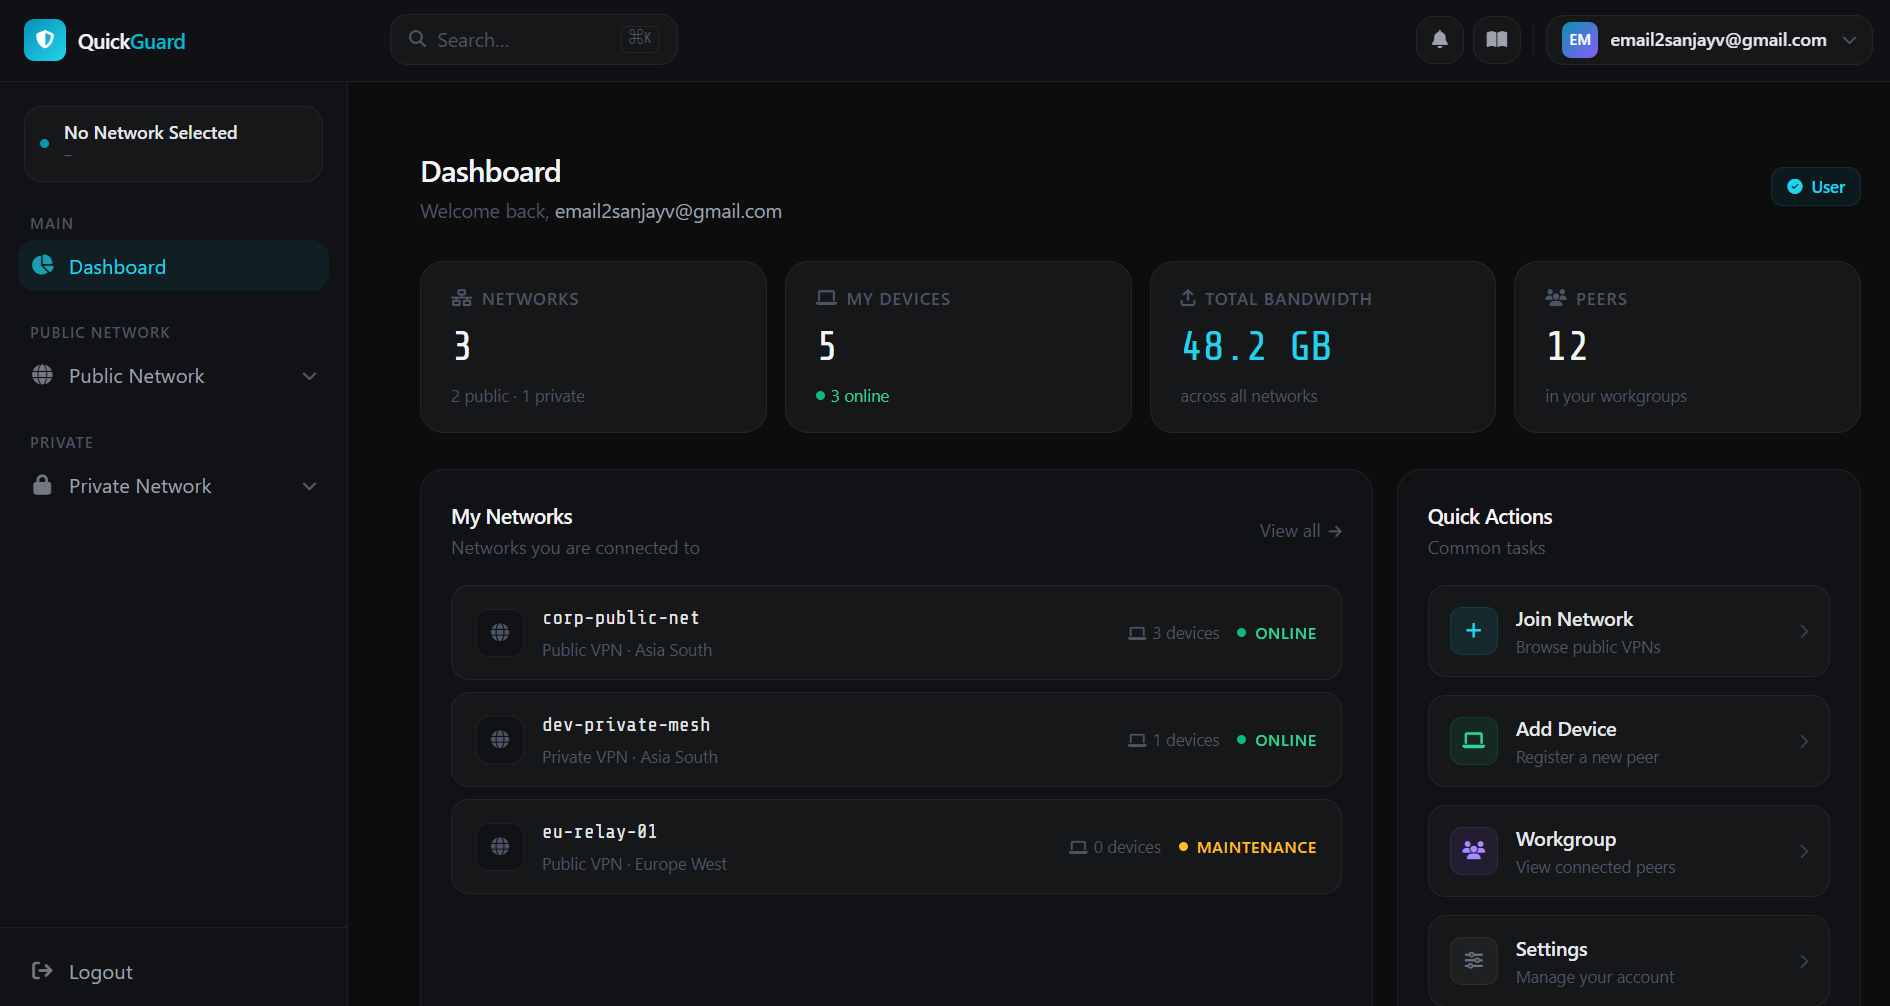Click the My Networks heading
The height and width of the screenshot is (1006, 1890).
pyautogui.click(x=511, y=517)
